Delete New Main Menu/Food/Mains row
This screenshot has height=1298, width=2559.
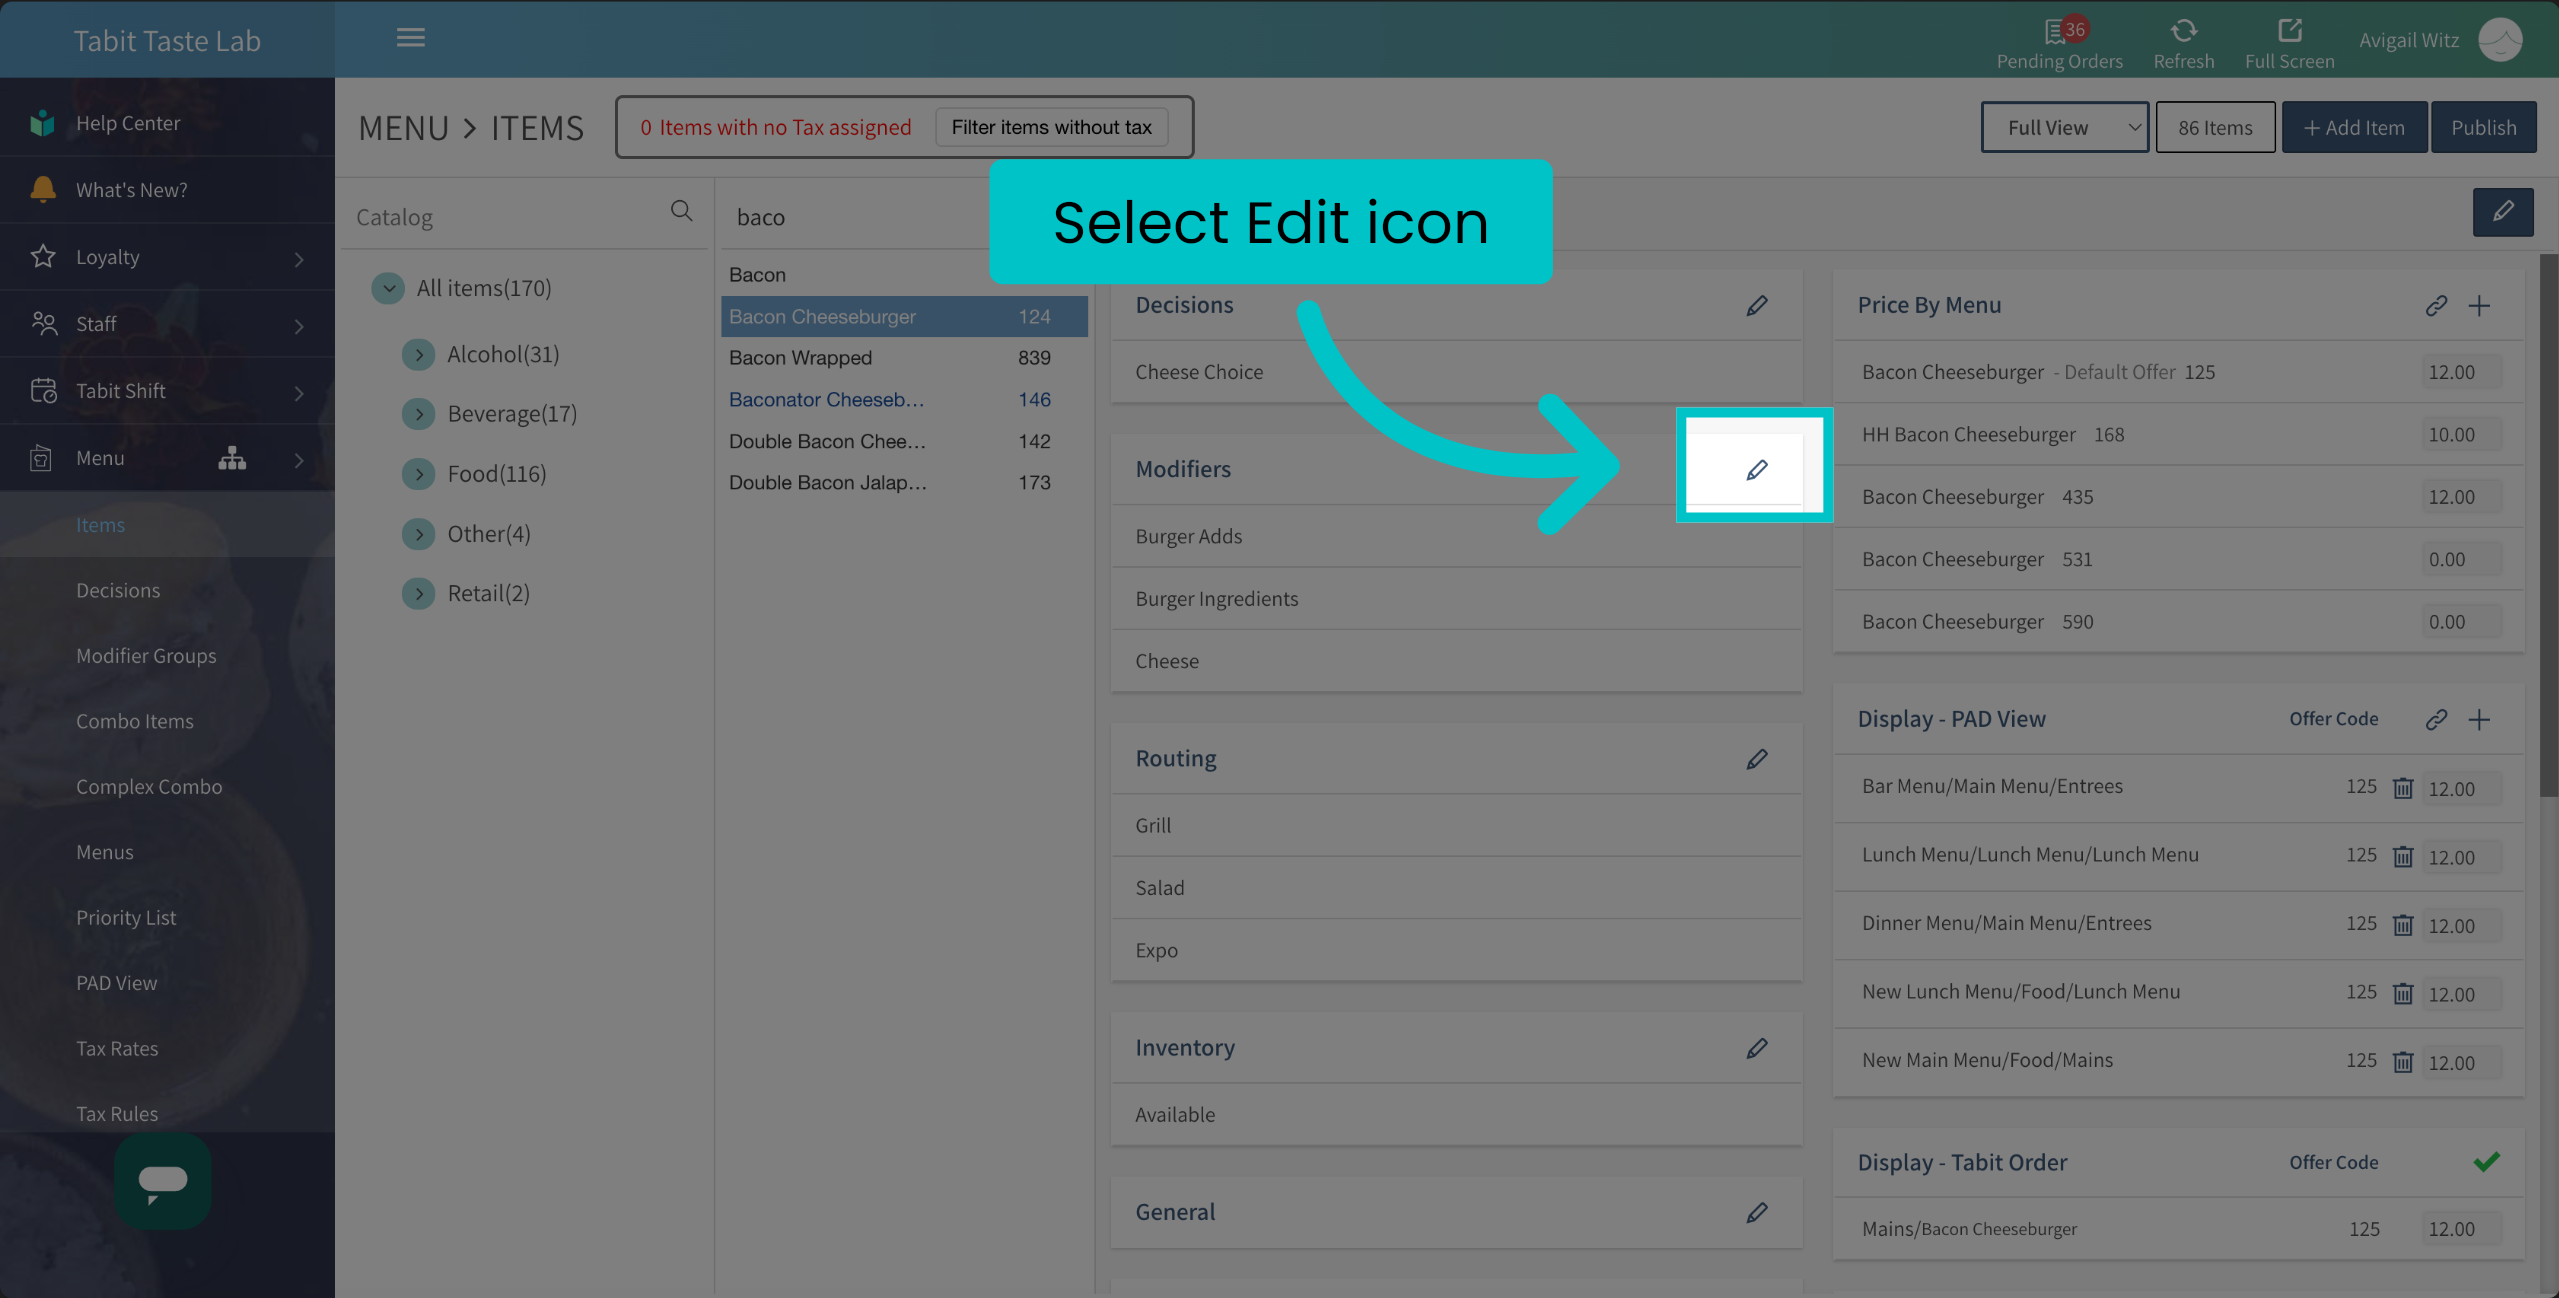click(2402, 1062)
